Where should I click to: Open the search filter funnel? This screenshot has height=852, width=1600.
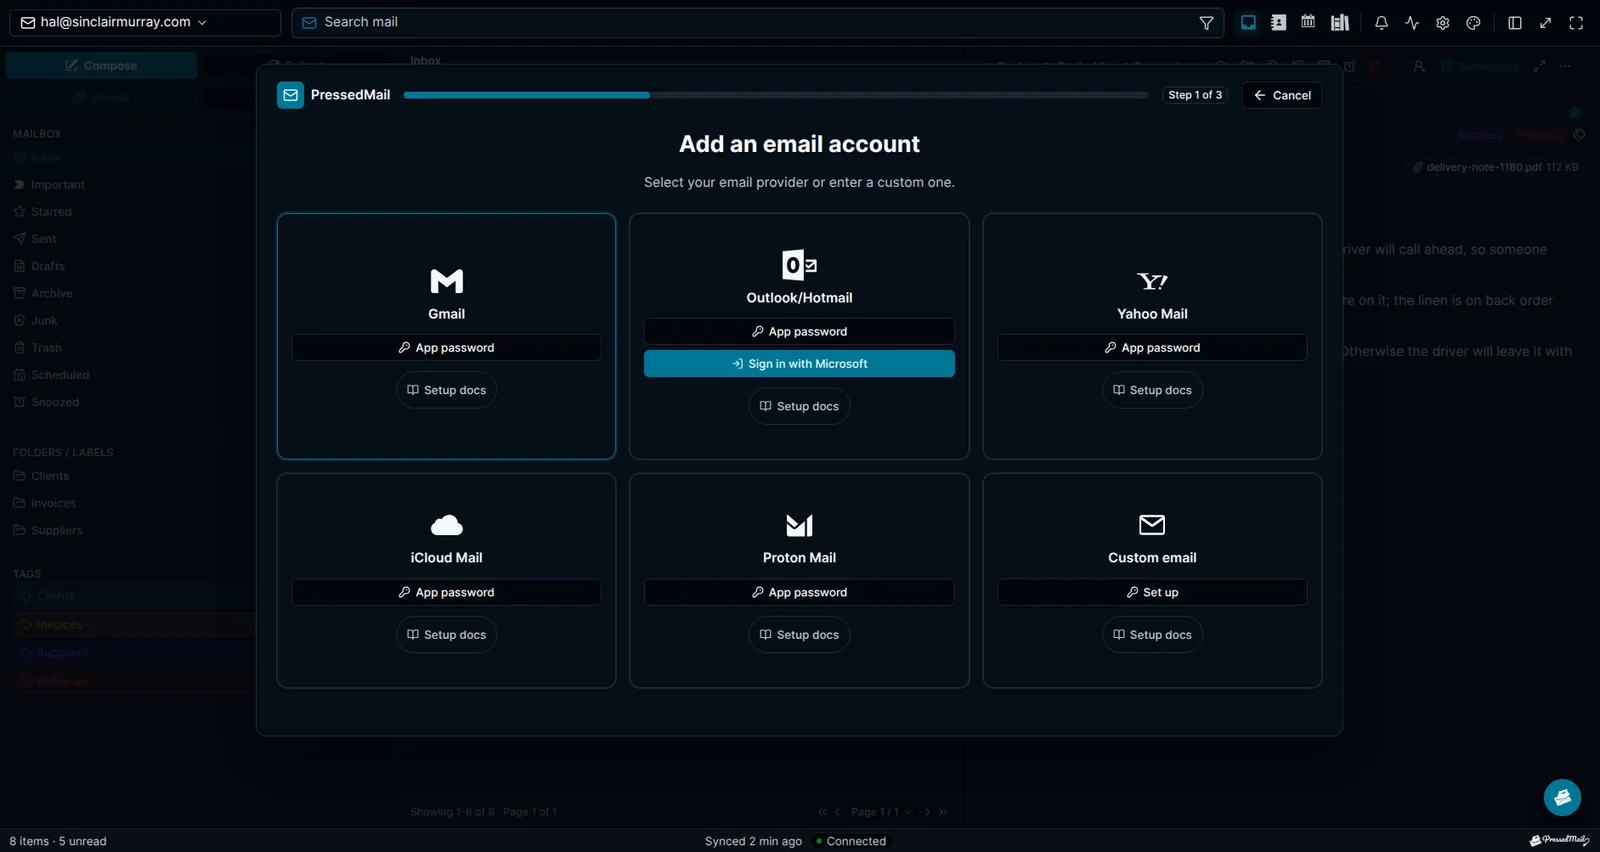click(x=1206, y=23)
